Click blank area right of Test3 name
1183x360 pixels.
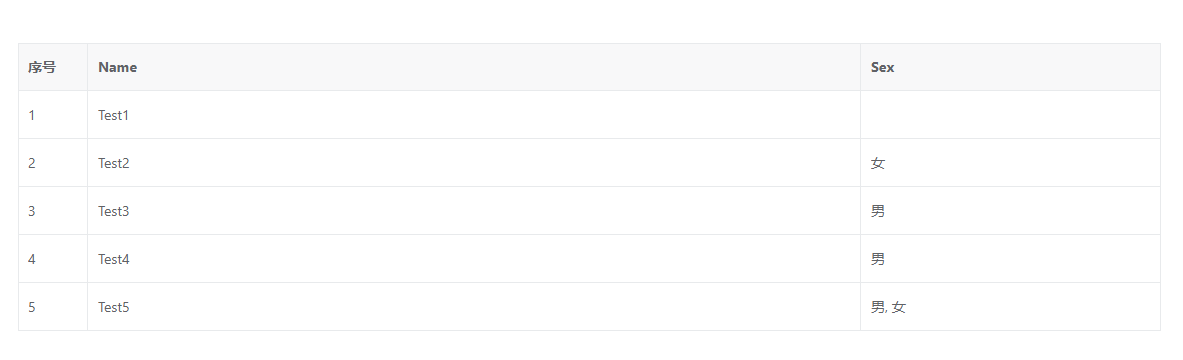[x=495, y=211]
